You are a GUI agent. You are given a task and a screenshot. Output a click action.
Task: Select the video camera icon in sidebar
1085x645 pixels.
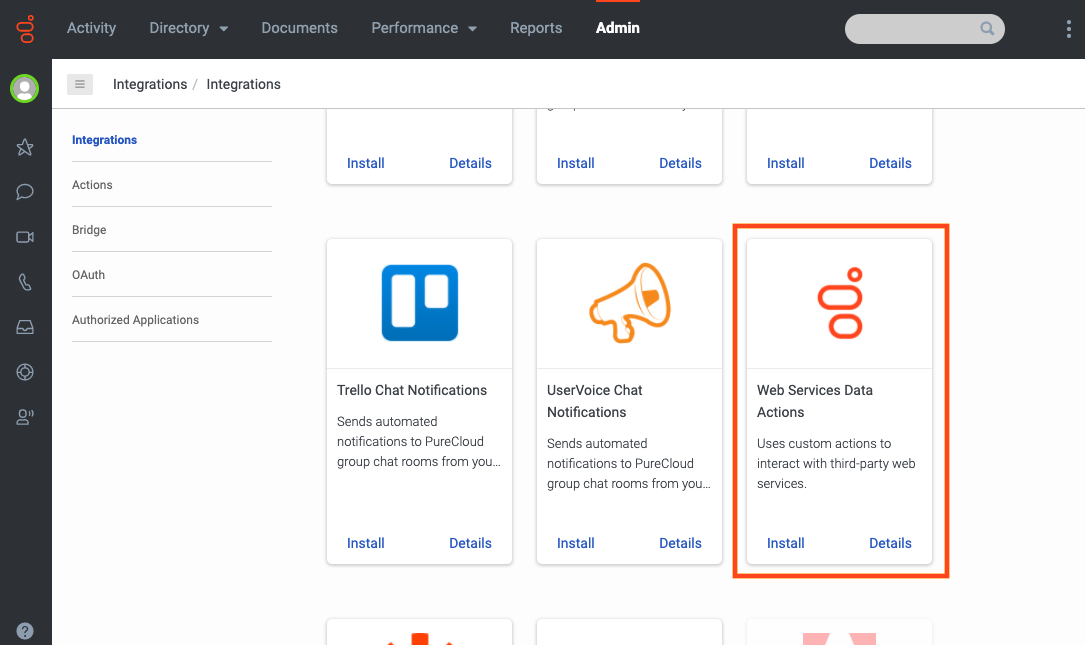click(25, 236)
